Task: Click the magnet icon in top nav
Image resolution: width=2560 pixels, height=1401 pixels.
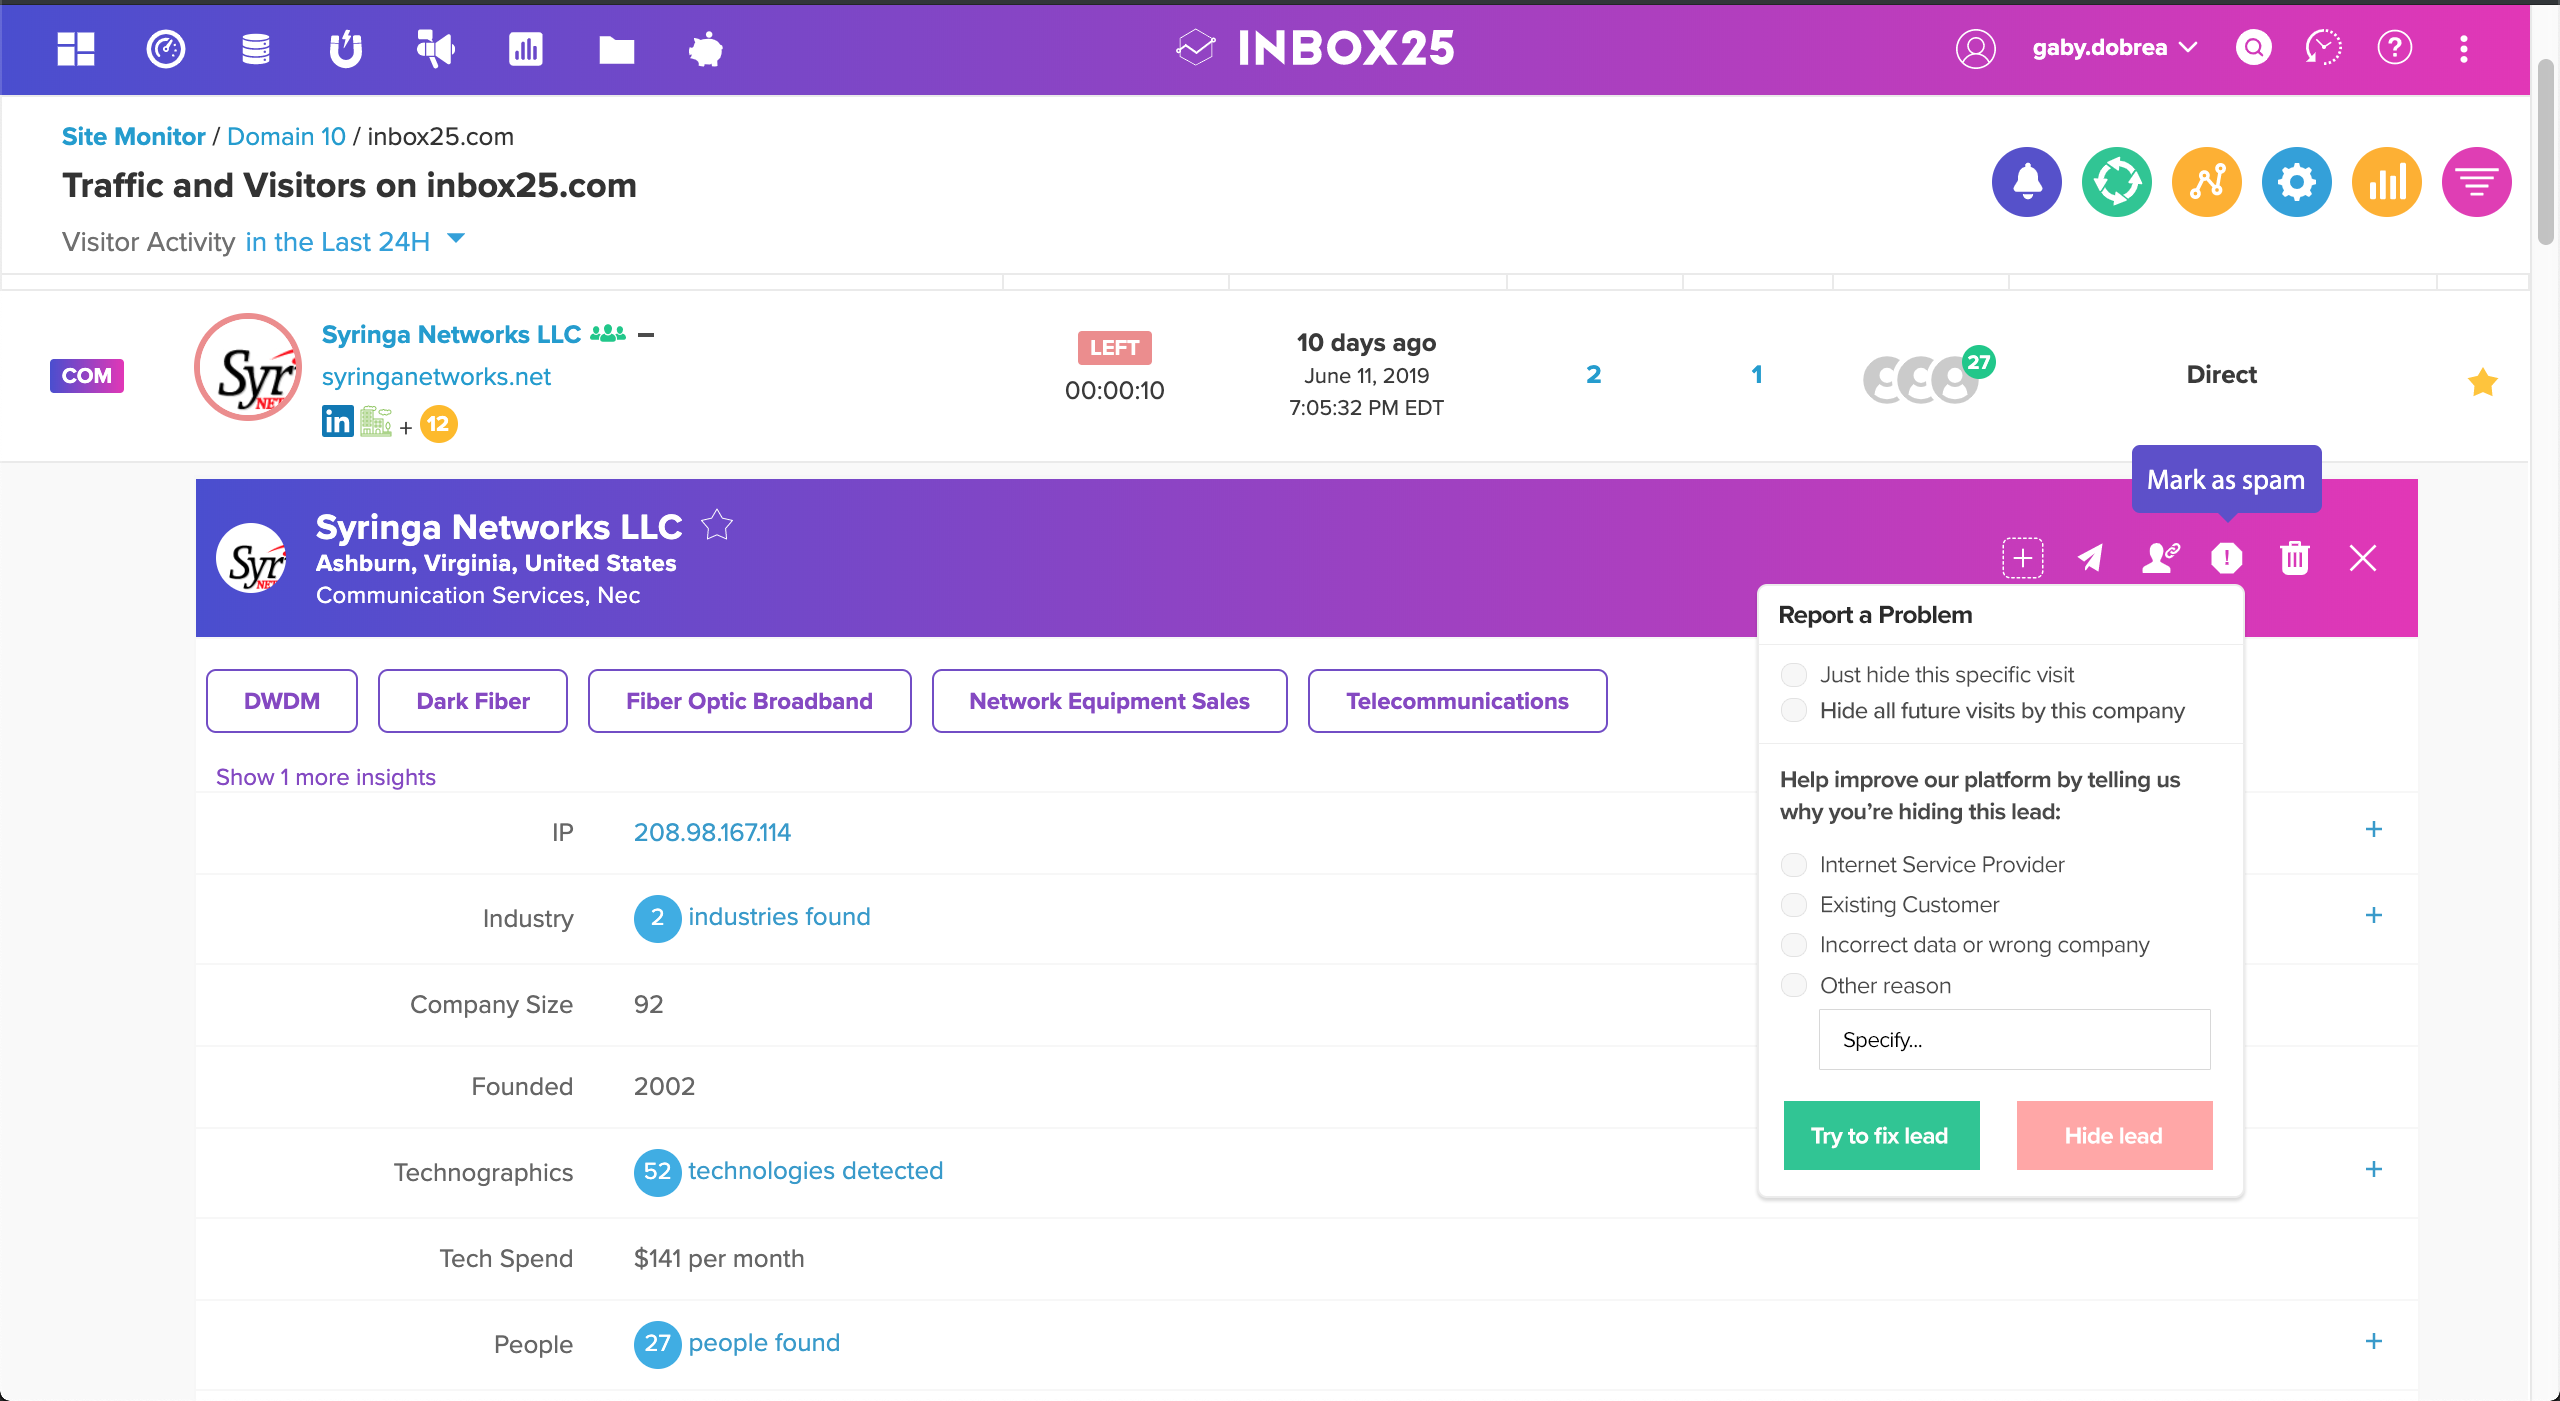Action: [346, 48]
